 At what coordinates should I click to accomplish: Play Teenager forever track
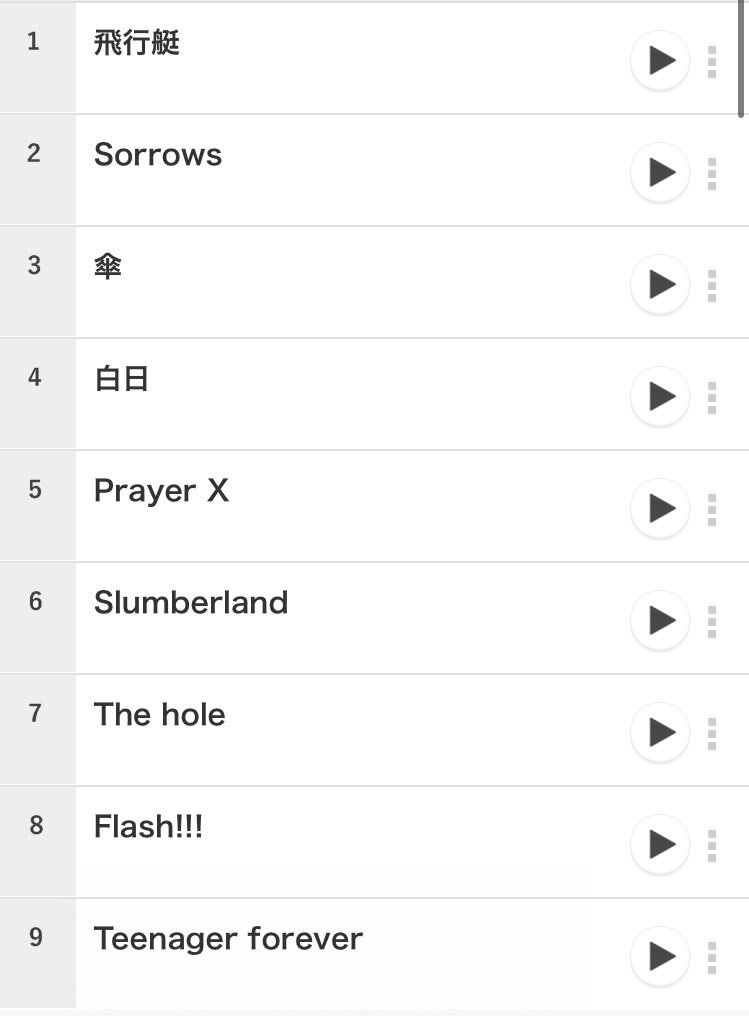pyautogui.click(x=660, y=956)
